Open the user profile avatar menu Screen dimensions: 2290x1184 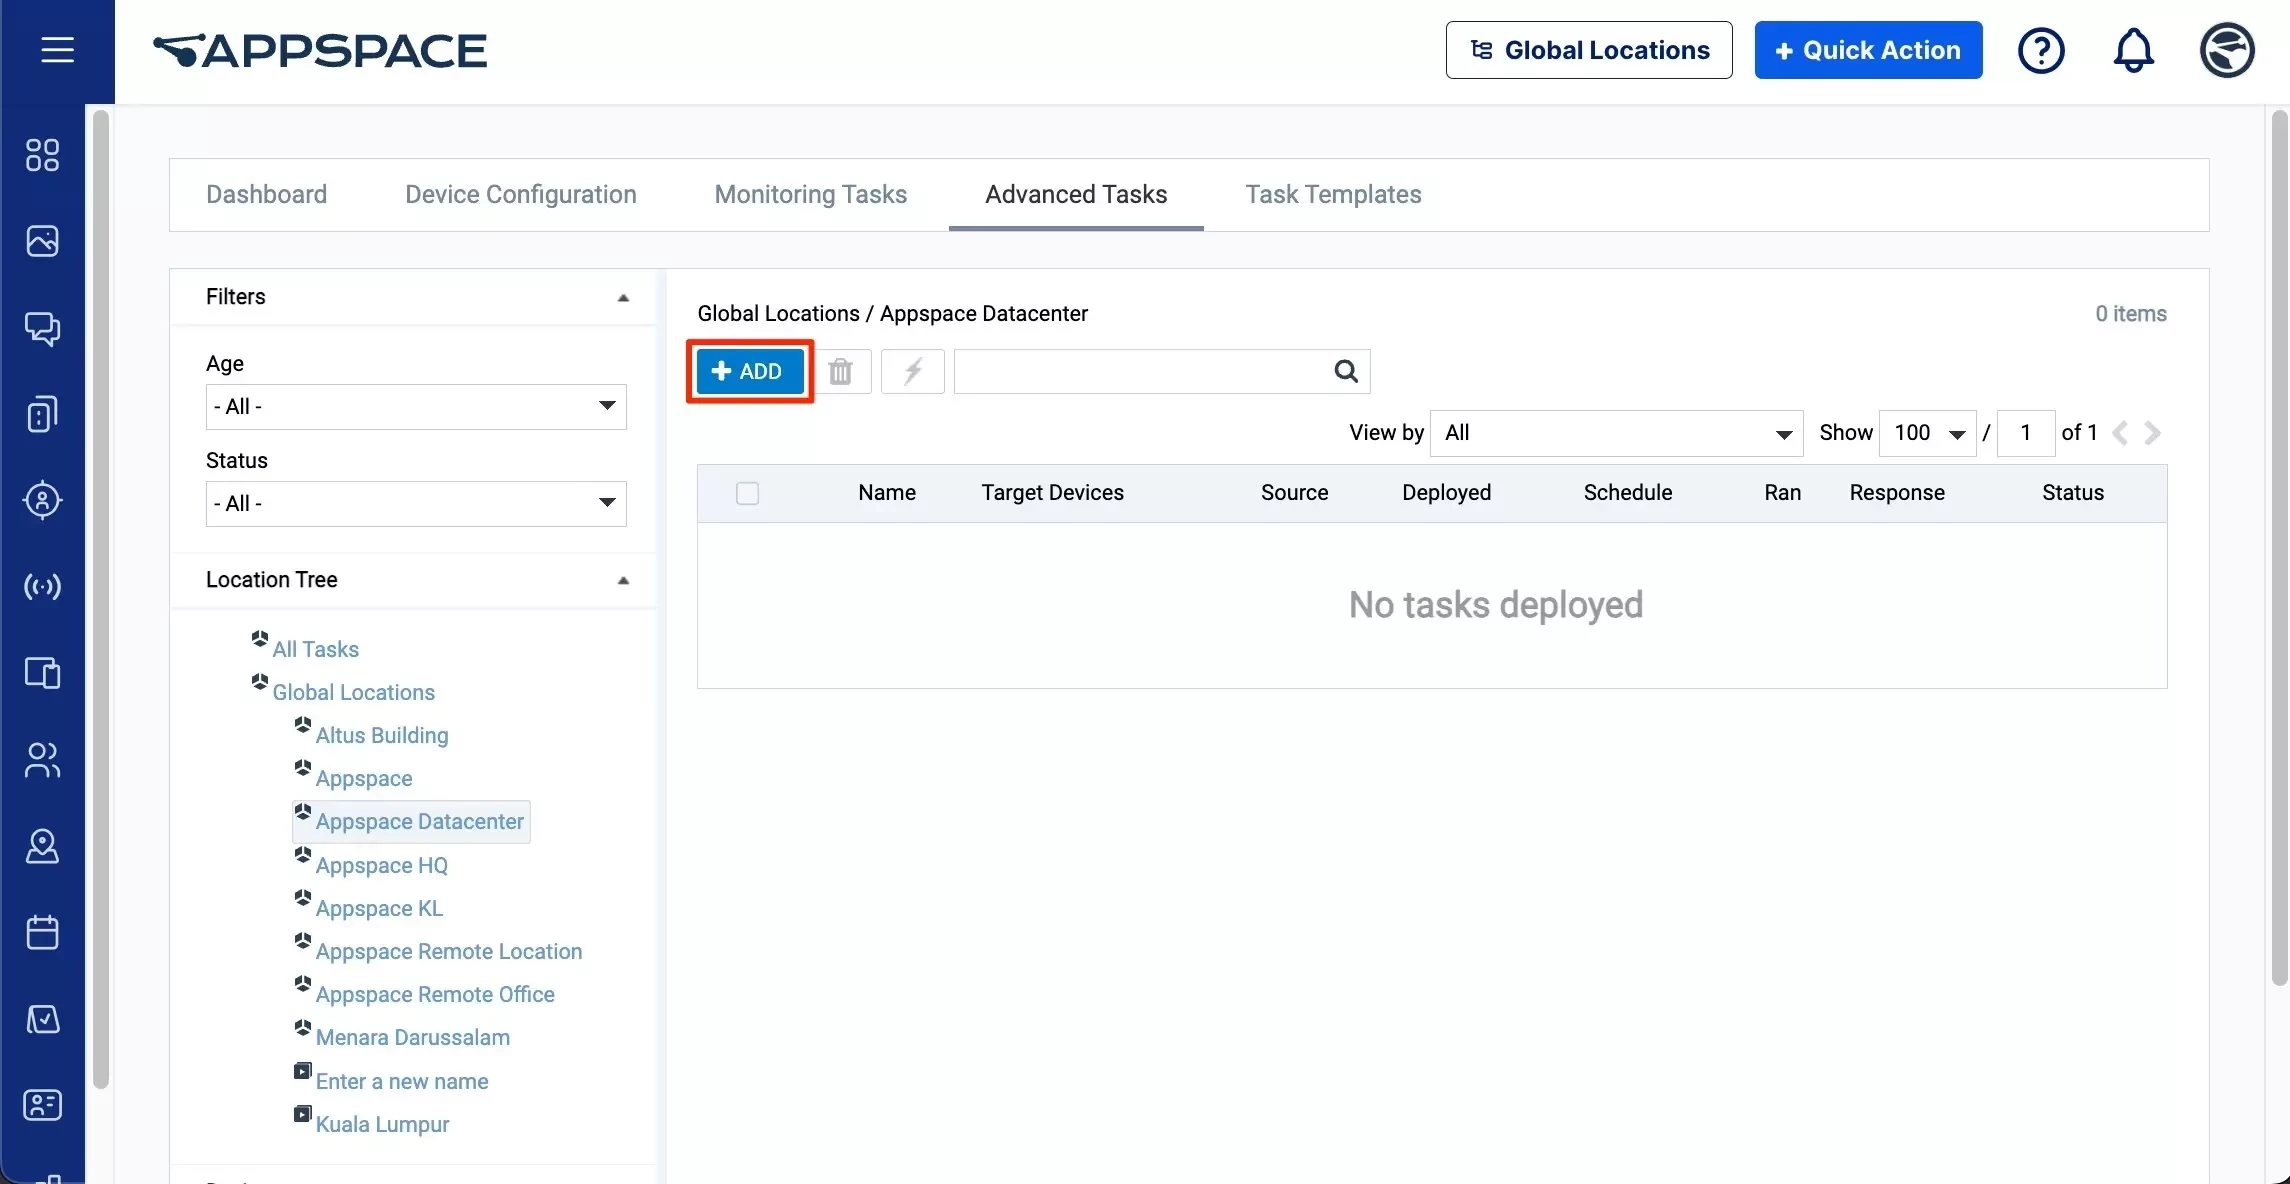point(2227,50)
